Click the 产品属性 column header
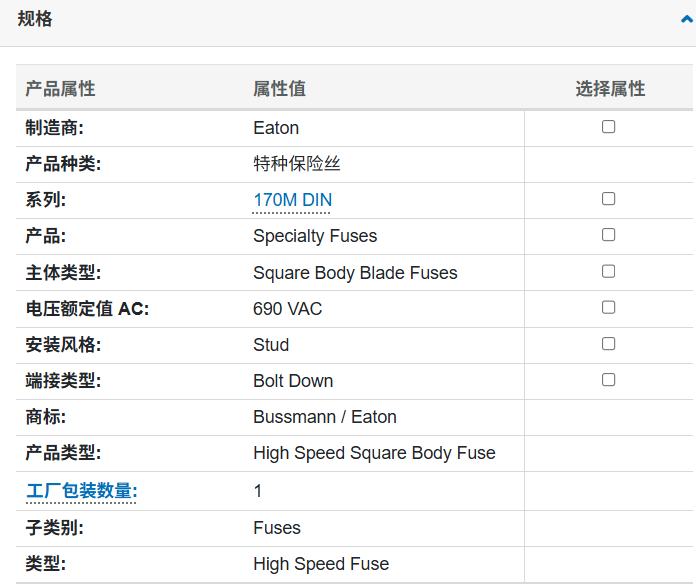Image resolution: width=696 pixels, height=584 pixels. point(60,89)
